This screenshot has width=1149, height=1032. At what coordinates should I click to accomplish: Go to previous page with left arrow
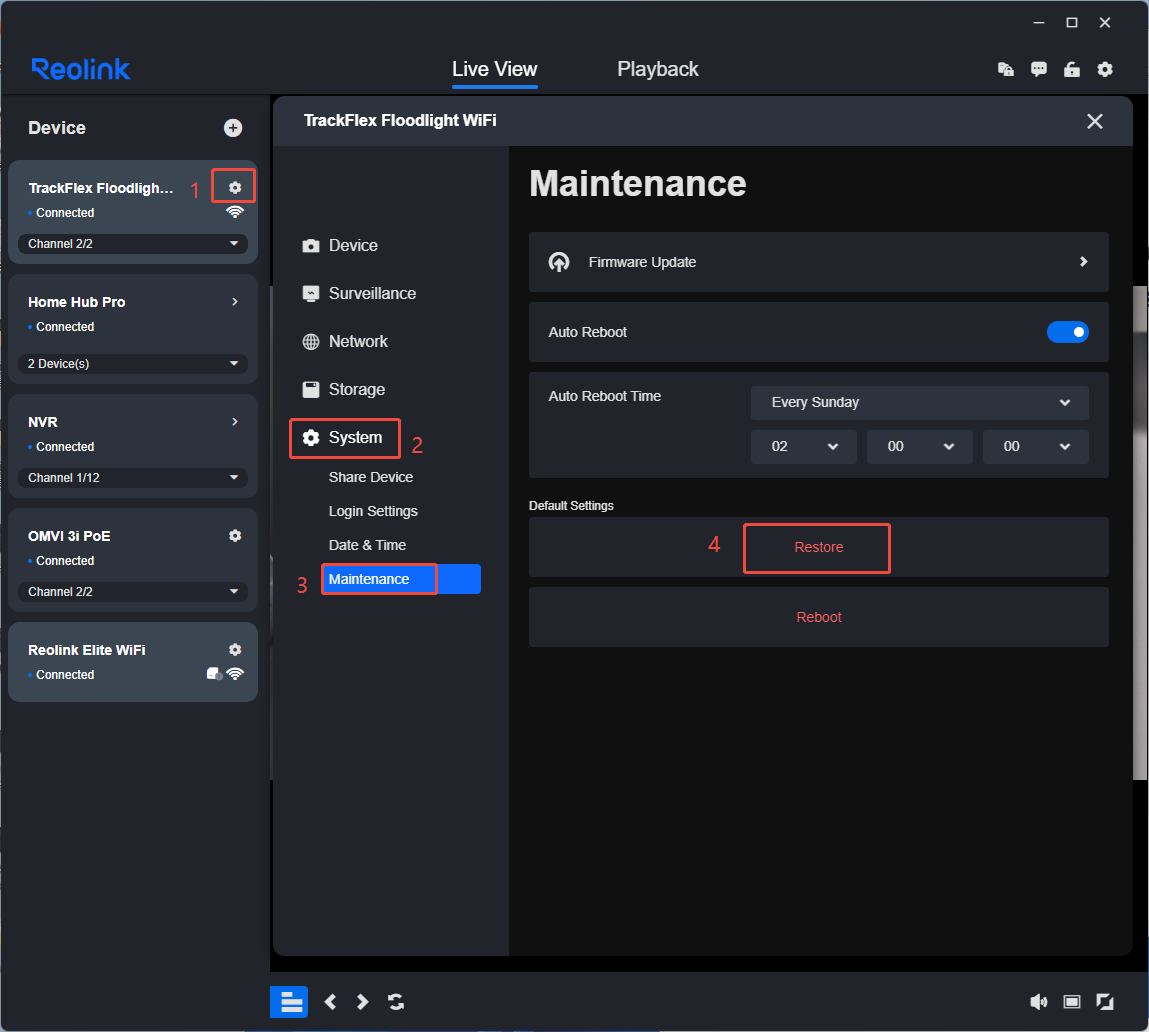(330, 1002)
